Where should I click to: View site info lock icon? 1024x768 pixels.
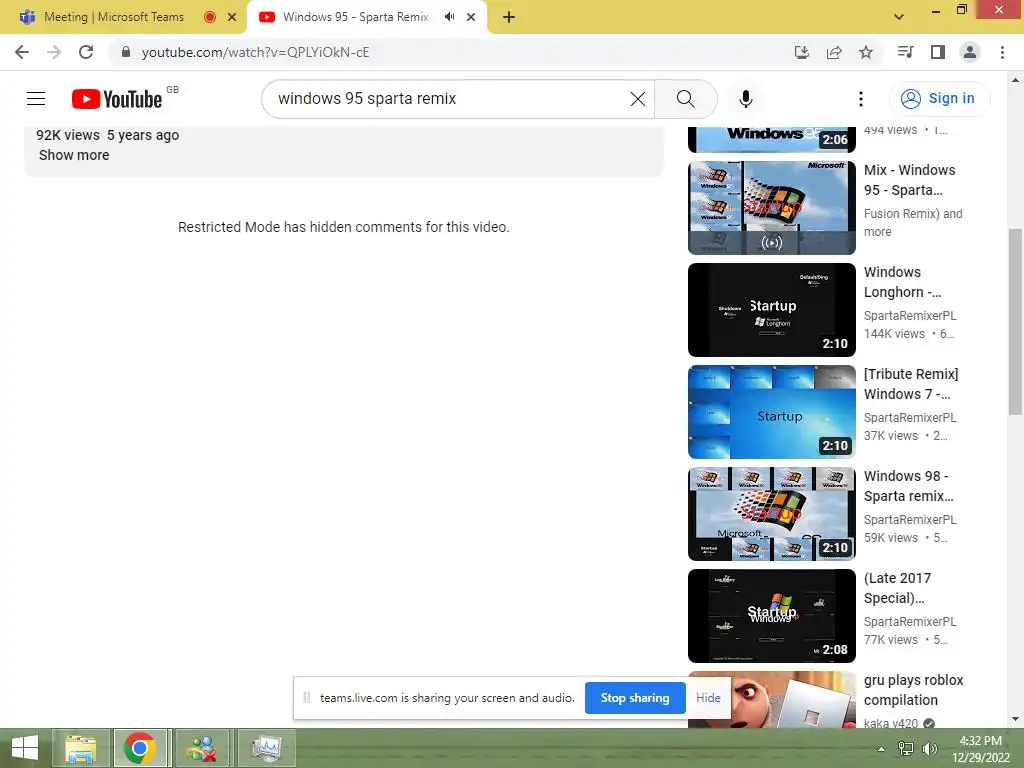click(126, 52)
